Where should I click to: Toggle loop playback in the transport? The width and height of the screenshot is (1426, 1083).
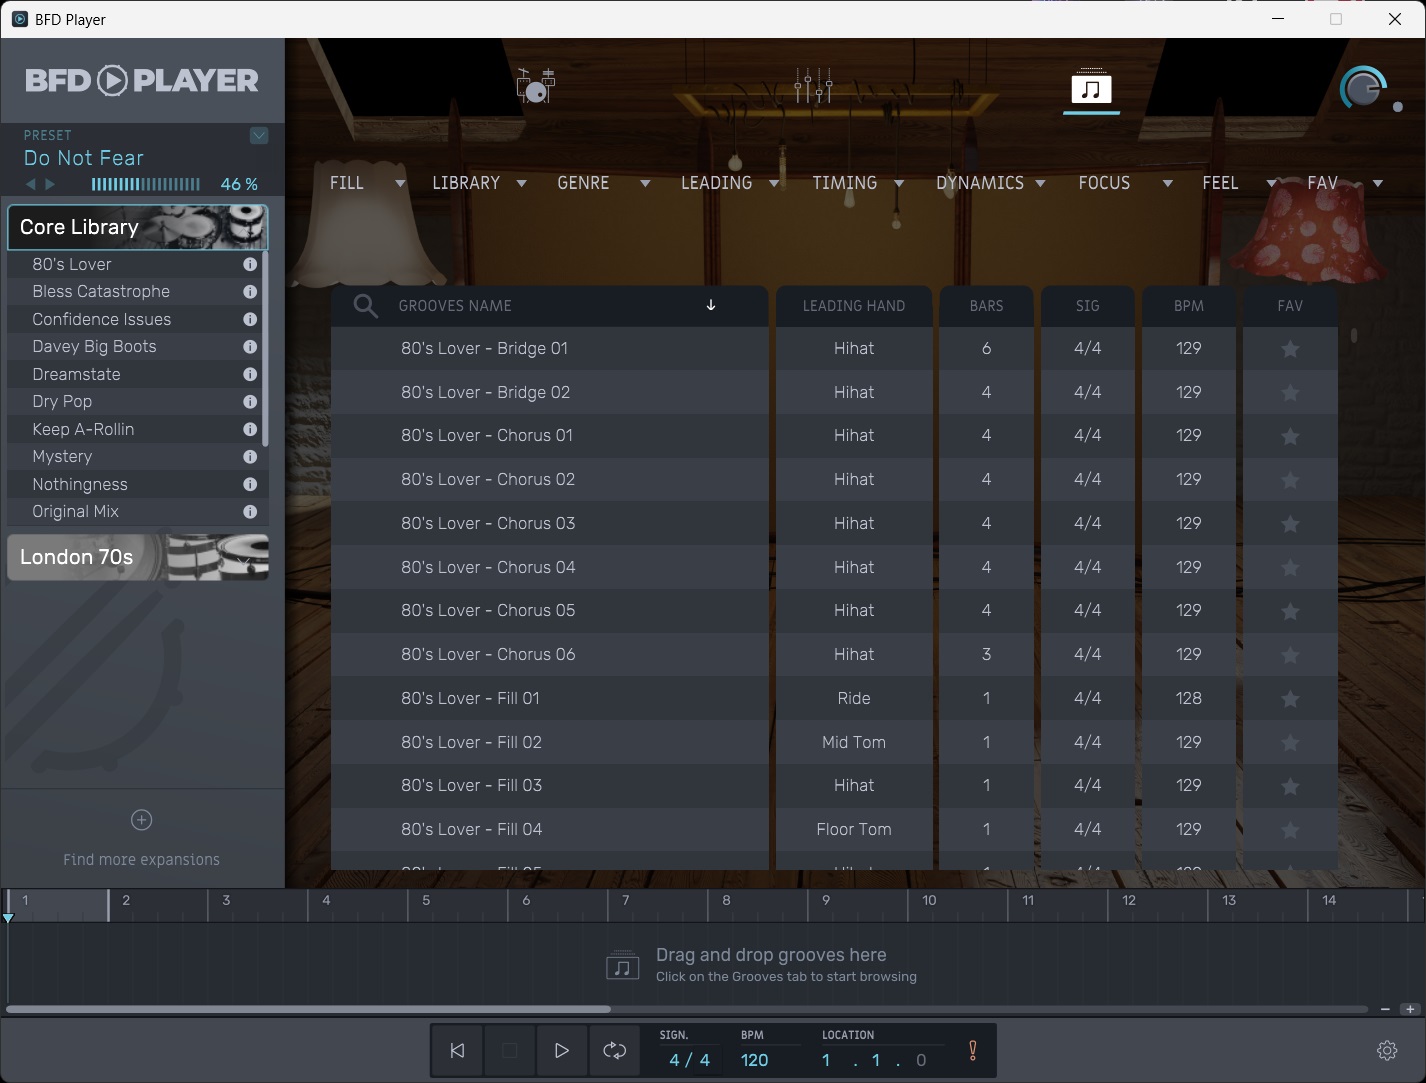click(614, 1050)
